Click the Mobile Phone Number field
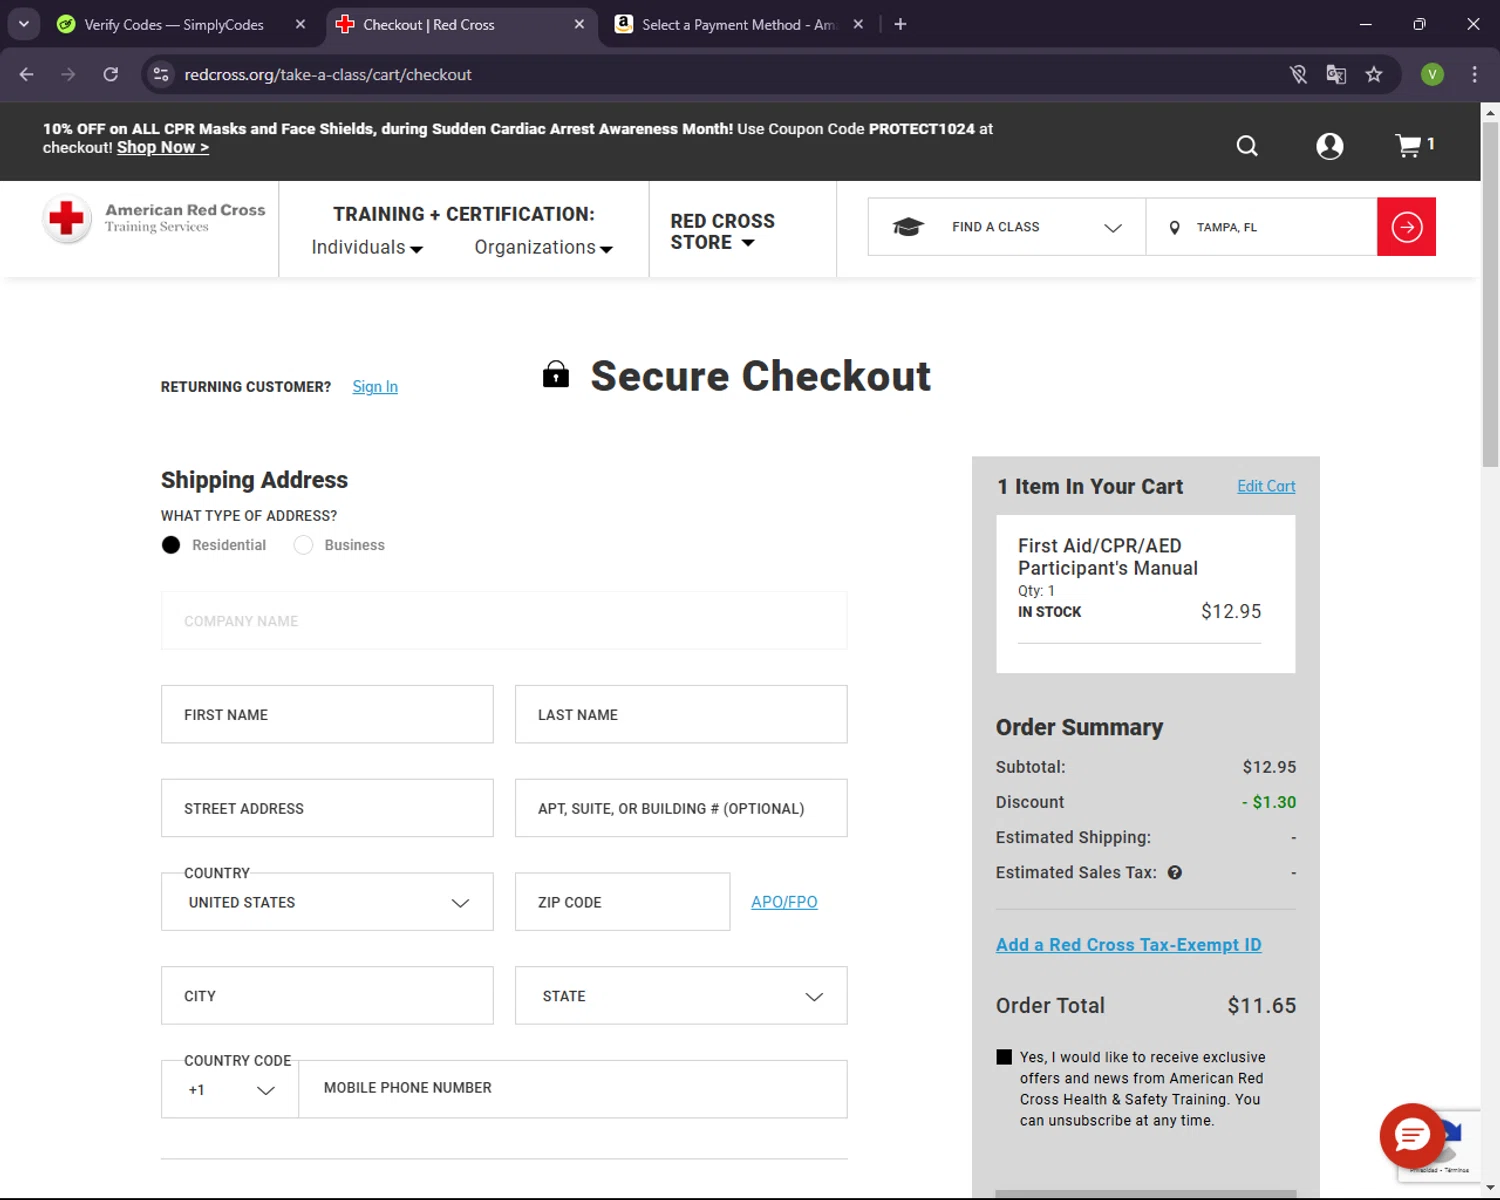The width and height of the screenshot is (1500, 1200). pos(572,1089)
